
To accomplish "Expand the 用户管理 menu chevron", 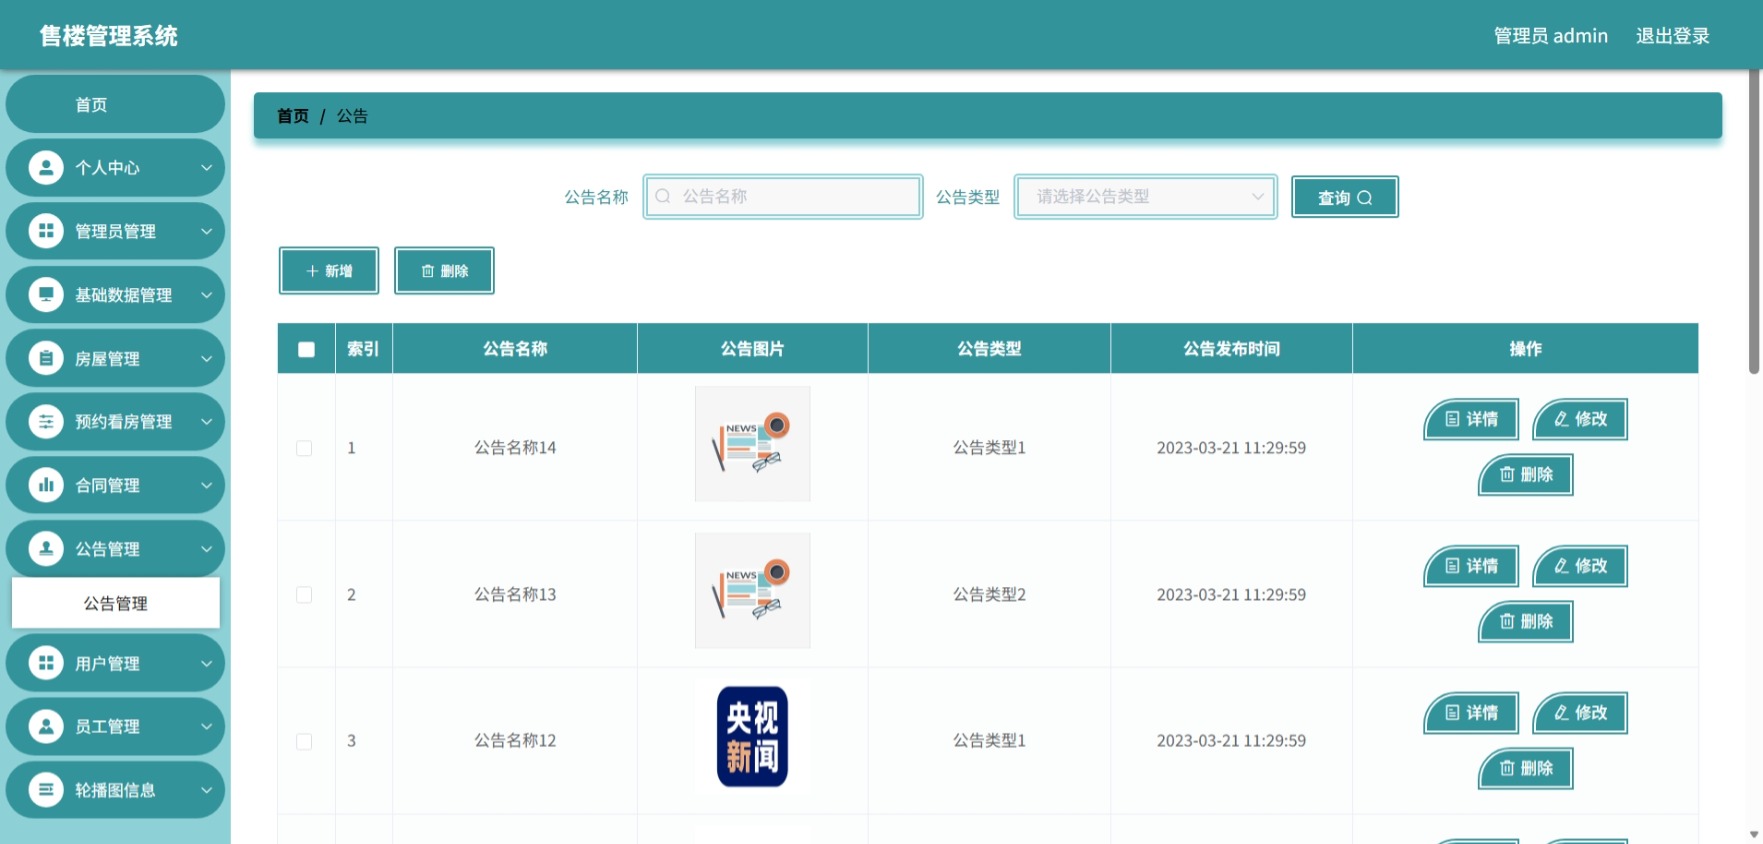I will pos(206,663).
